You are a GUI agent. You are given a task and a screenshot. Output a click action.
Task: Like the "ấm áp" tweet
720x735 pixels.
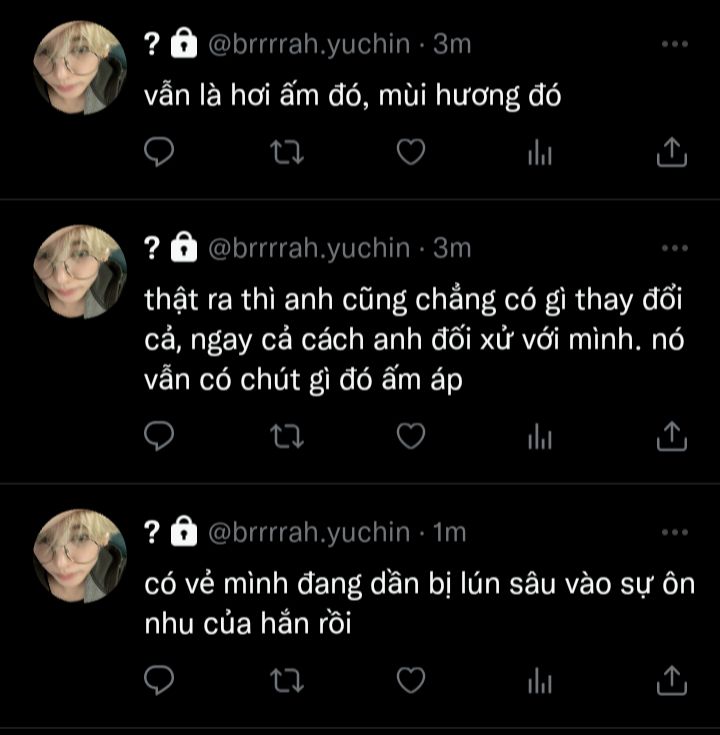pos(411,436)
